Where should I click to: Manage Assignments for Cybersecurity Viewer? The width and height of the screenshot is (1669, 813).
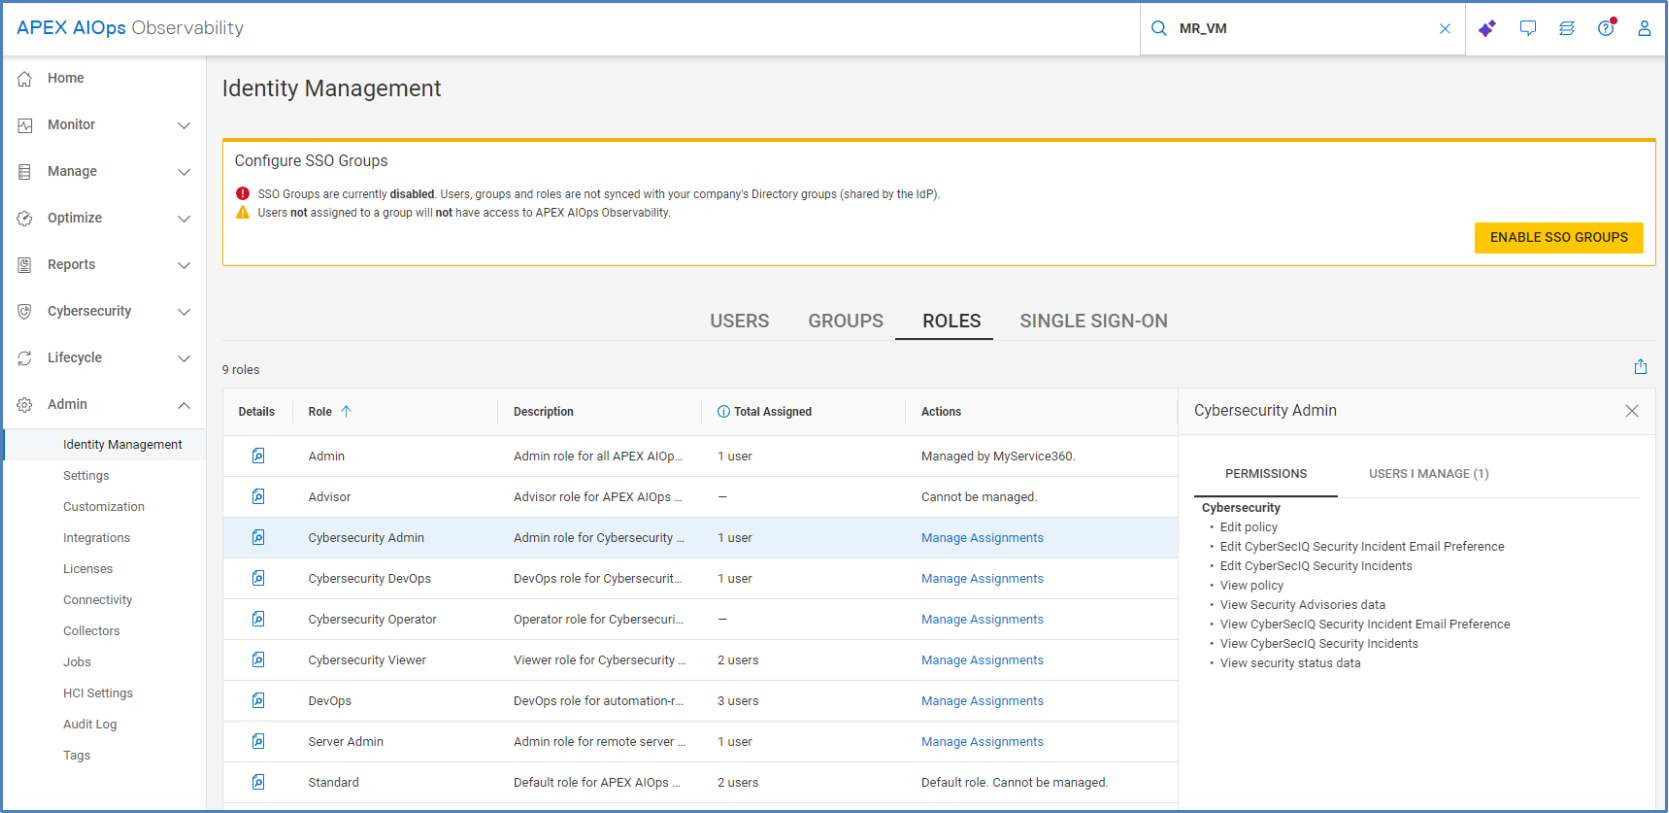[x=982, y=660]
